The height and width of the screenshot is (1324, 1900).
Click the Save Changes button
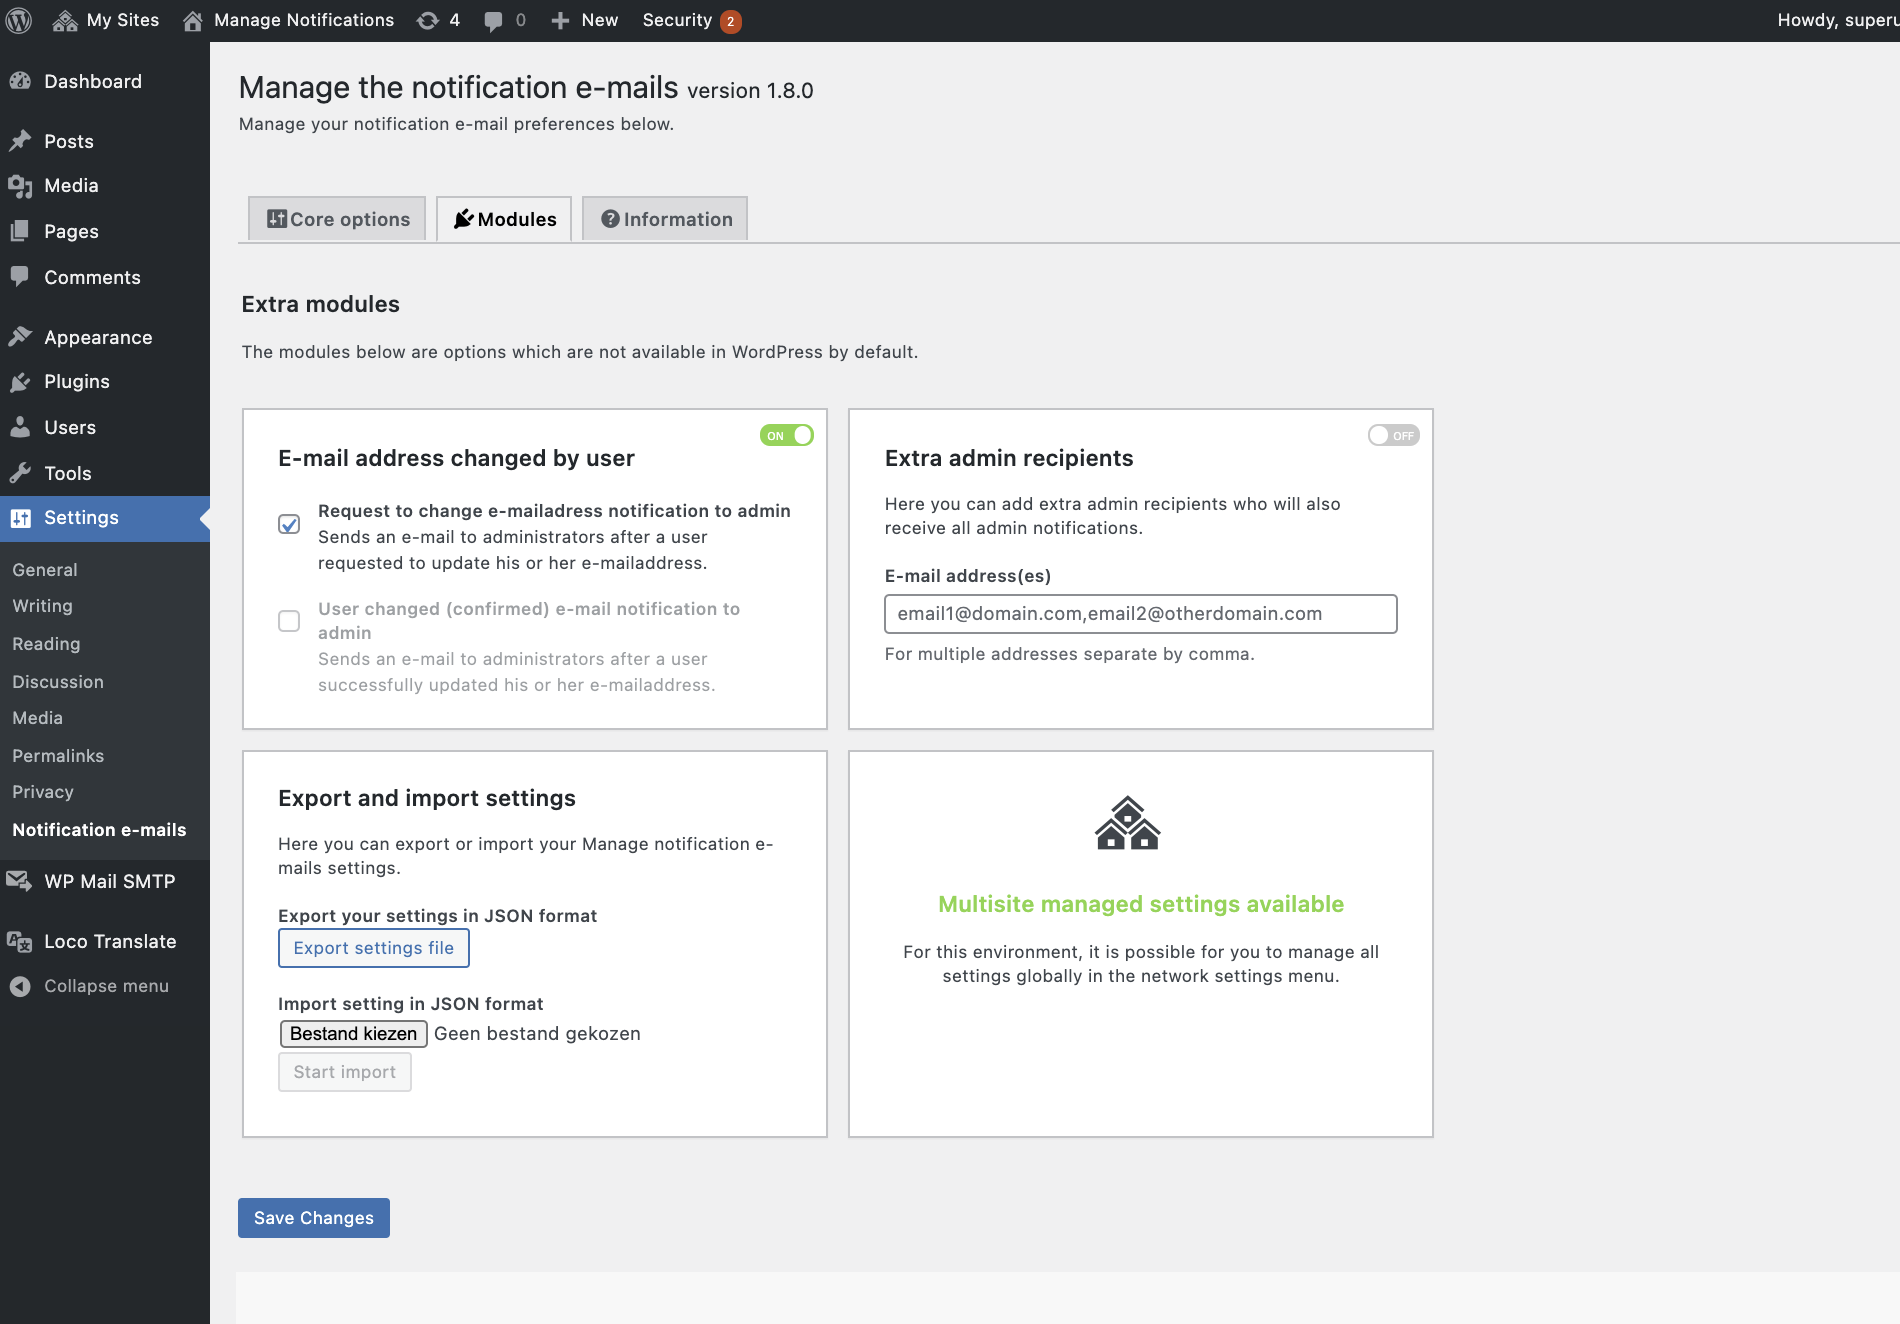[x=314, y=1218]
